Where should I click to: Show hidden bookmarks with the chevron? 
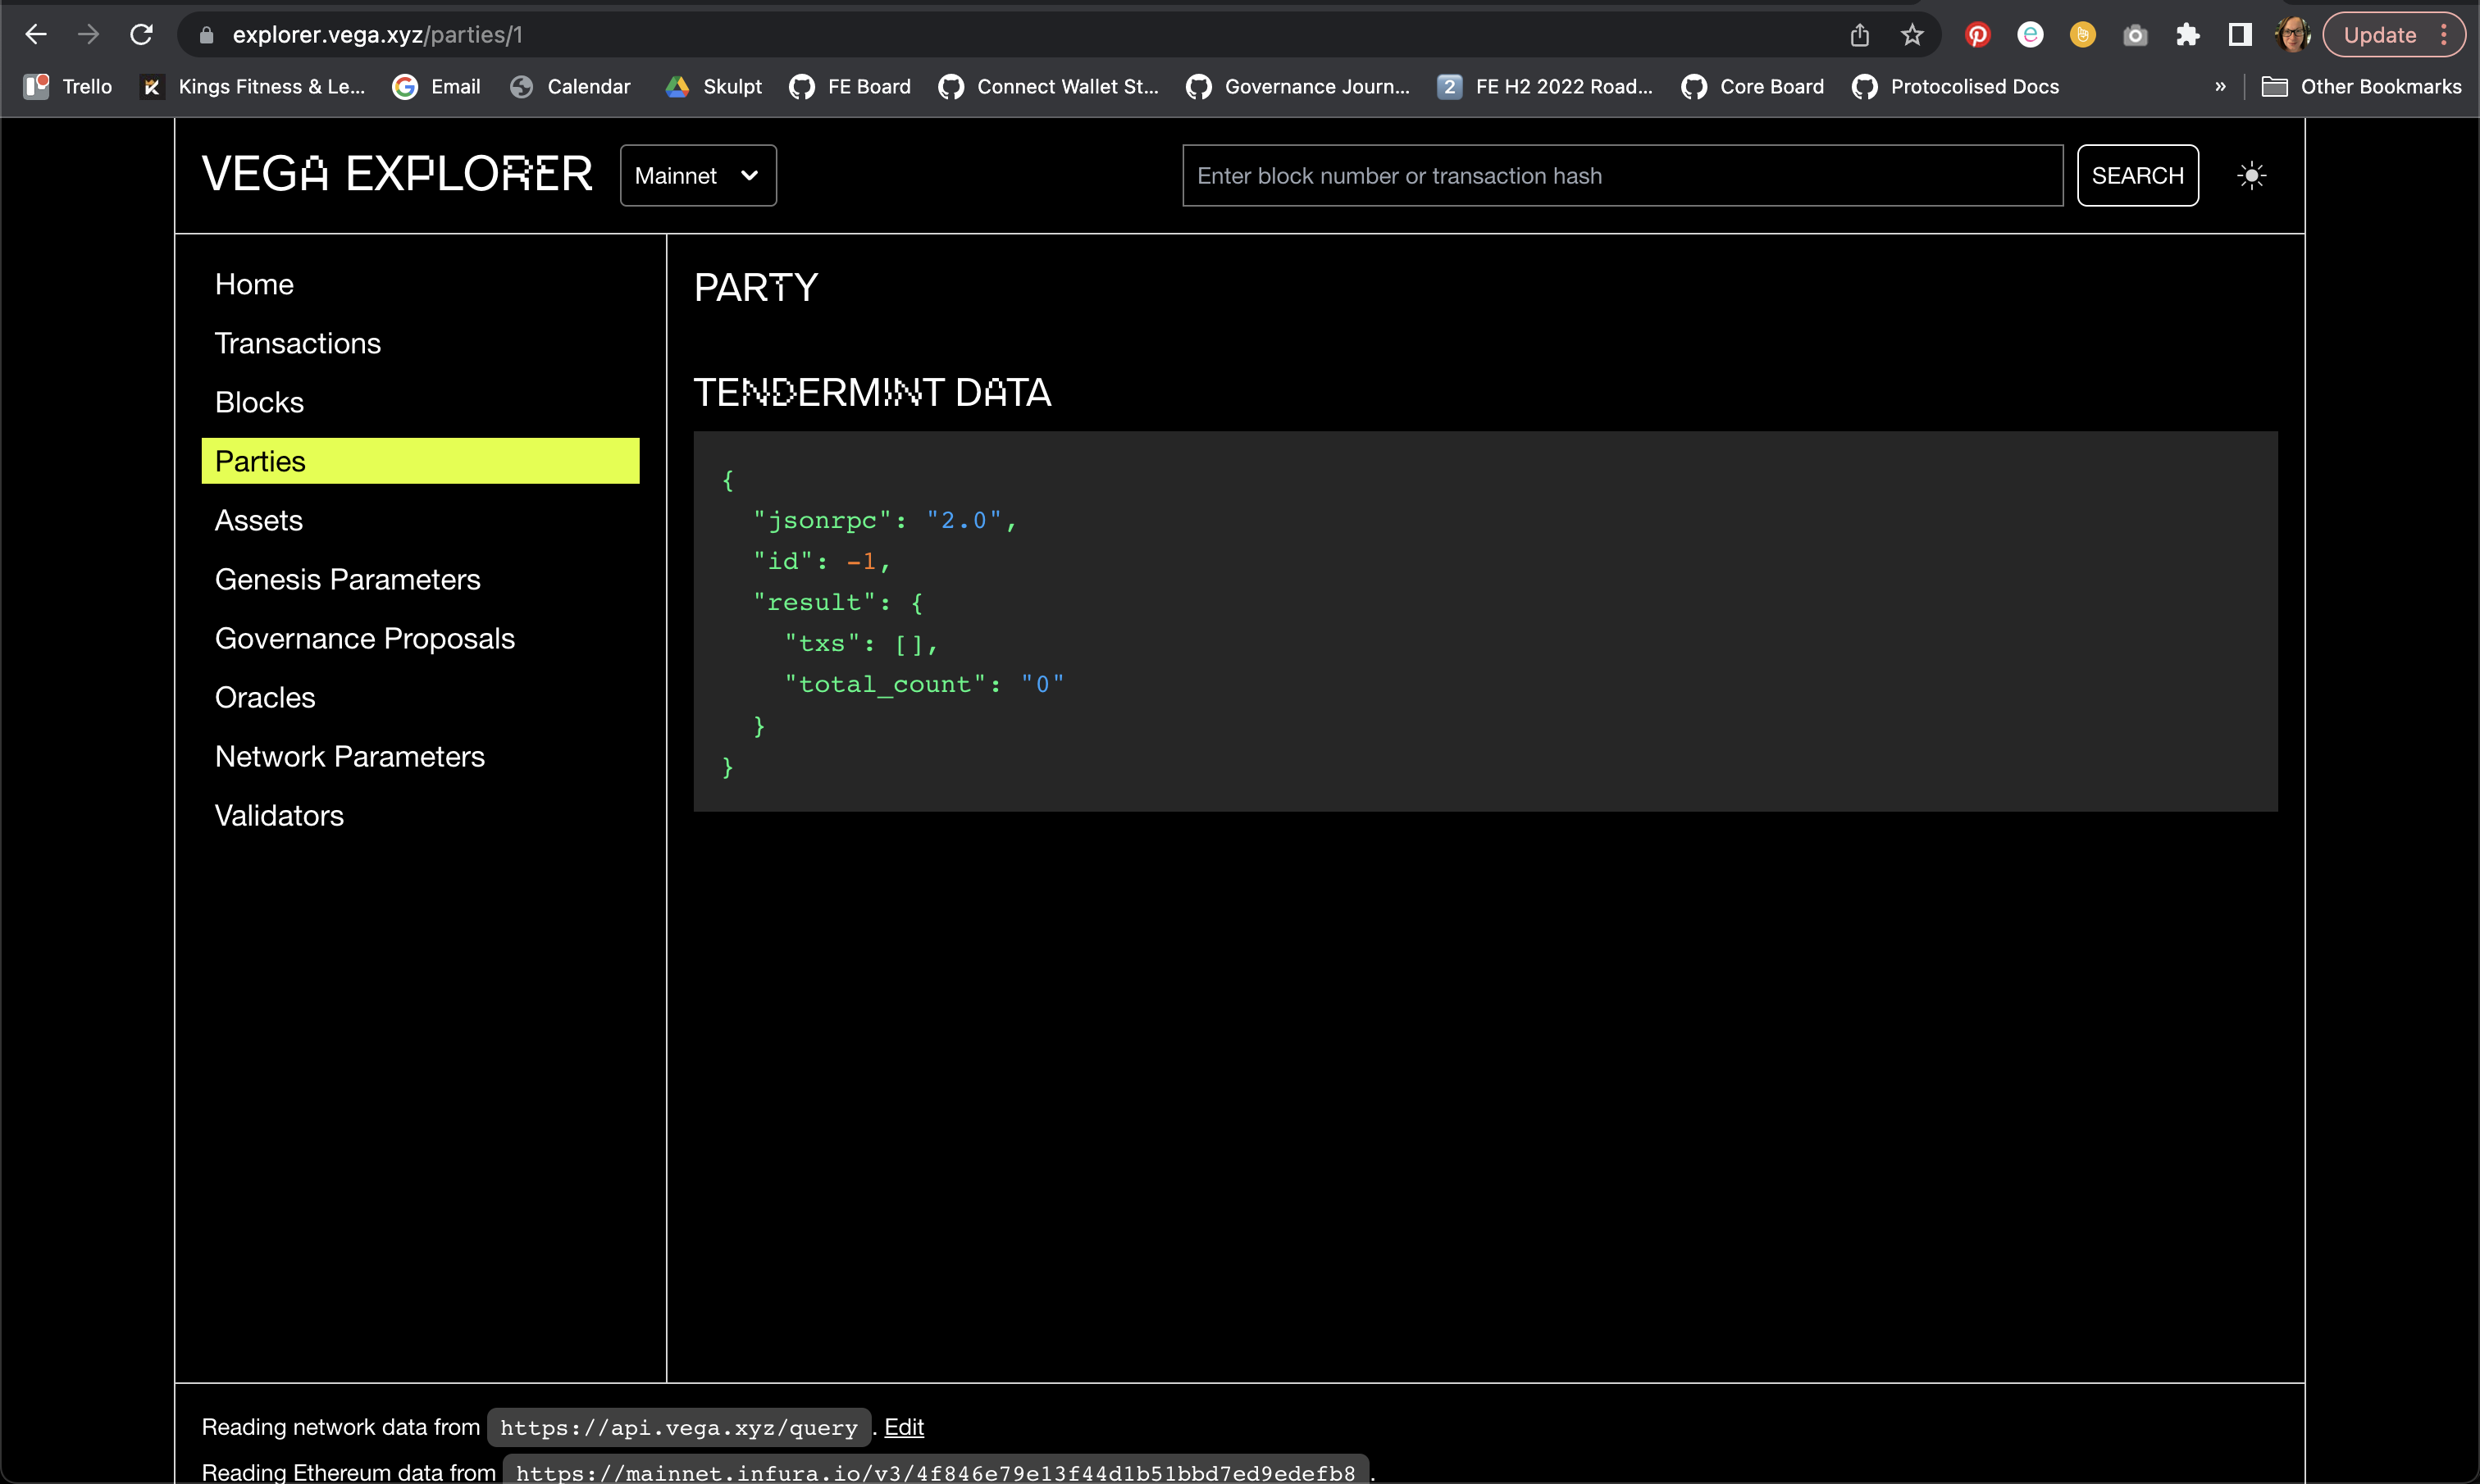point(2220,86)
